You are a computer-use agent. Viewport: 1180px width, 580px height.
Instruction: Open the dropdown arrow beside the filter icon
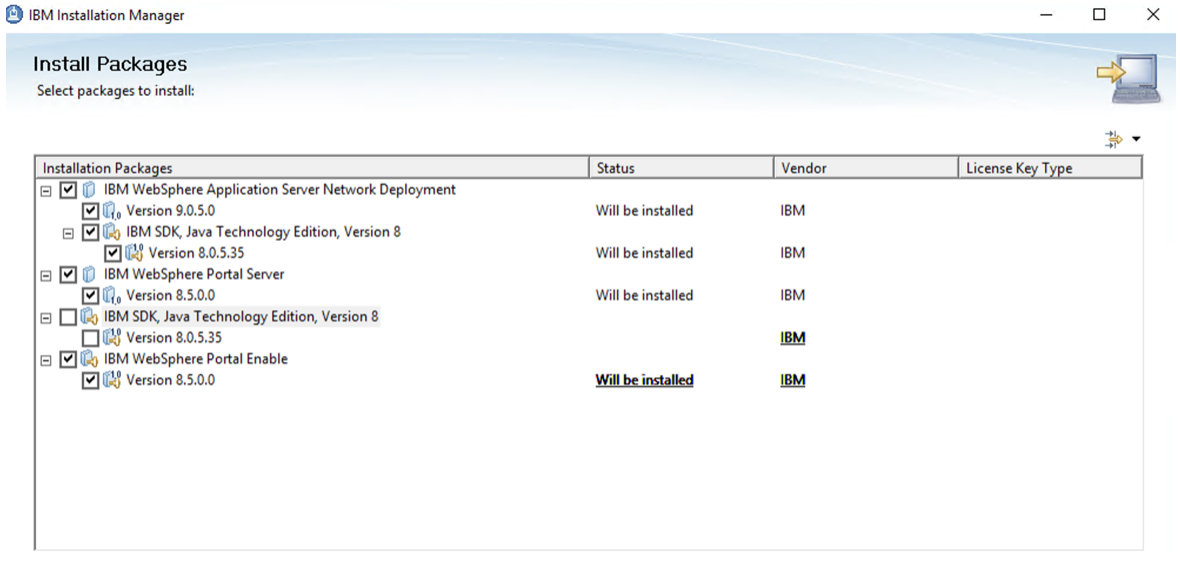[1136, 139]
